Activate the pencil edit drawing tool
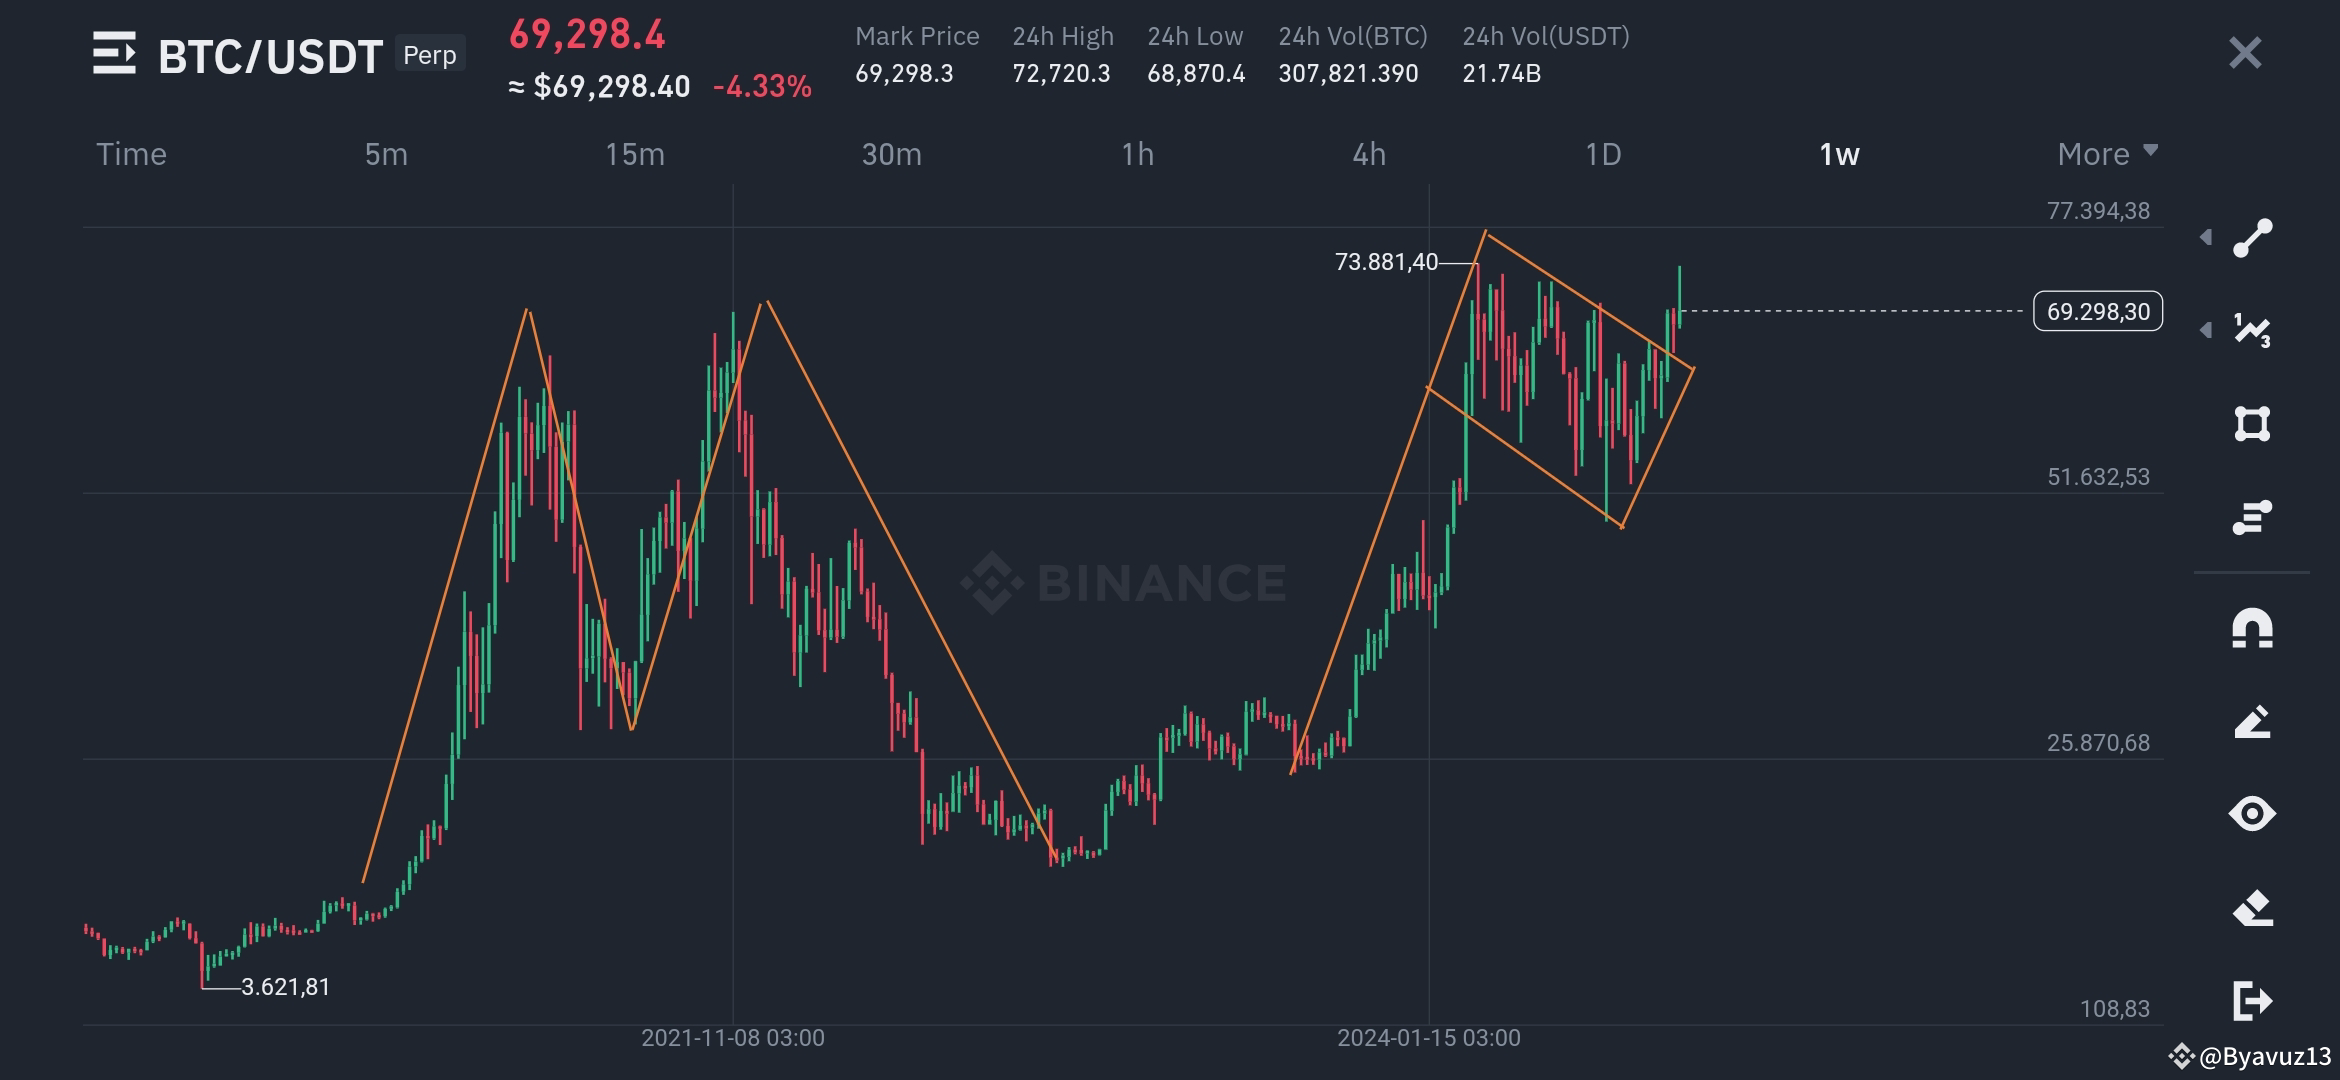 click(x=2252, y=722)
